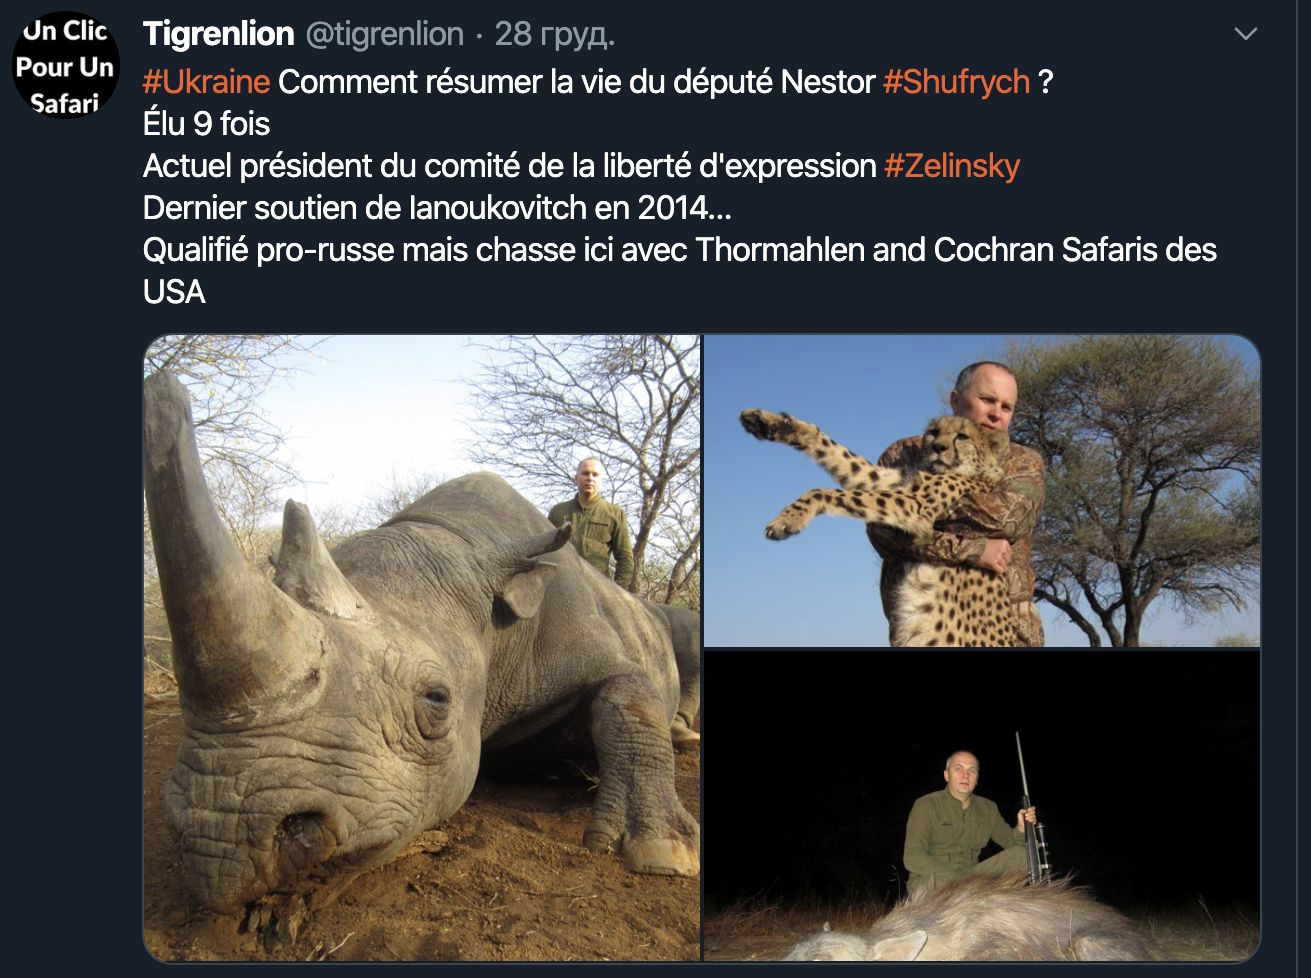Click the 'Élu 9 fois' tweet text line

click(207, 124)
